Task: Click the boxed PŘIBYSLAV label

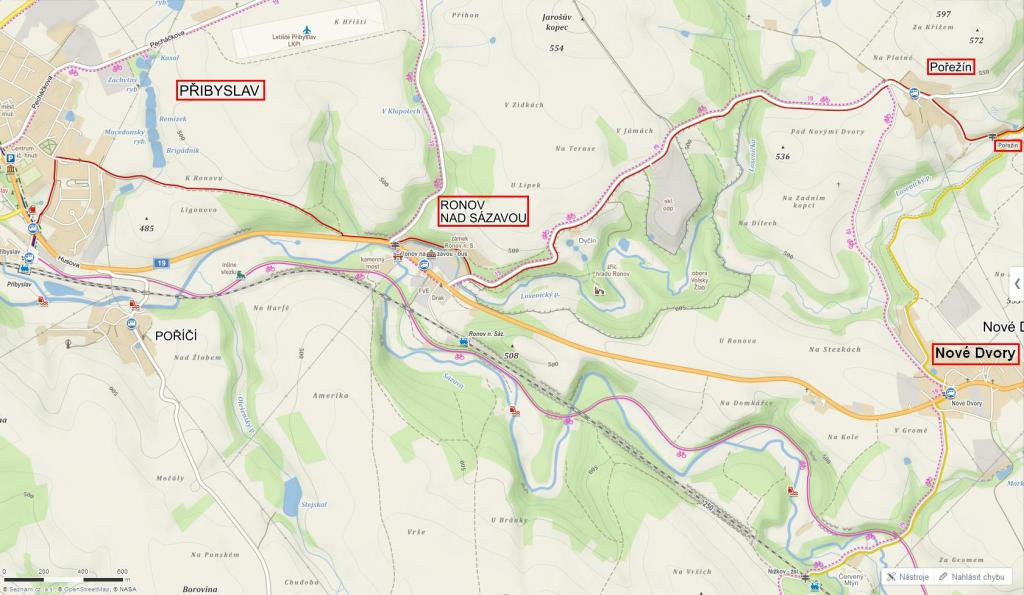Action: [x=220, y=90]
